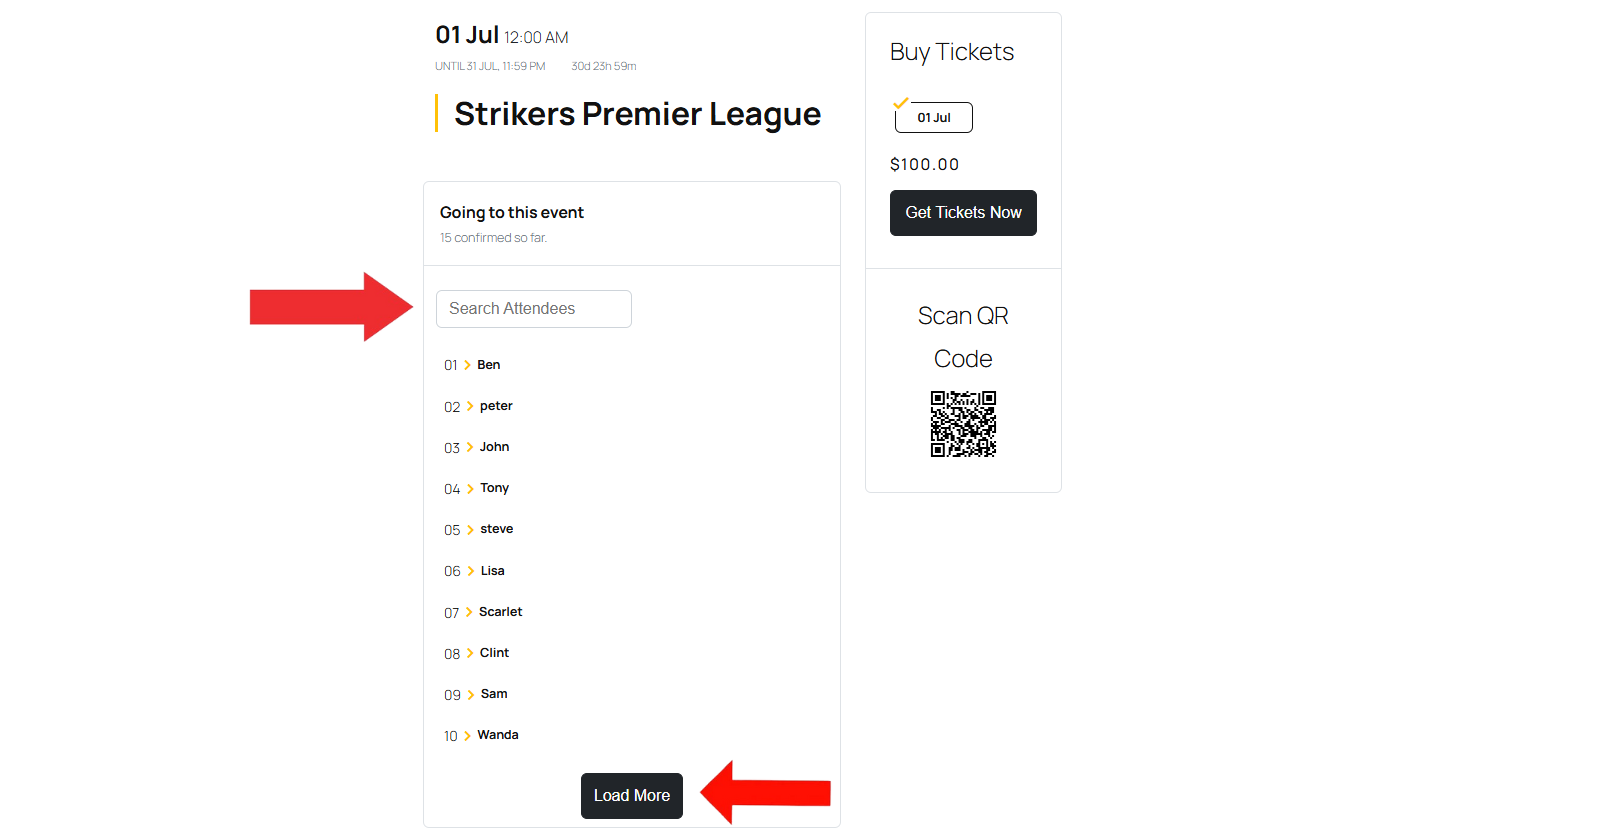Click the Get Tickets Now button
1620x839 pixels.
click(963, 213)
